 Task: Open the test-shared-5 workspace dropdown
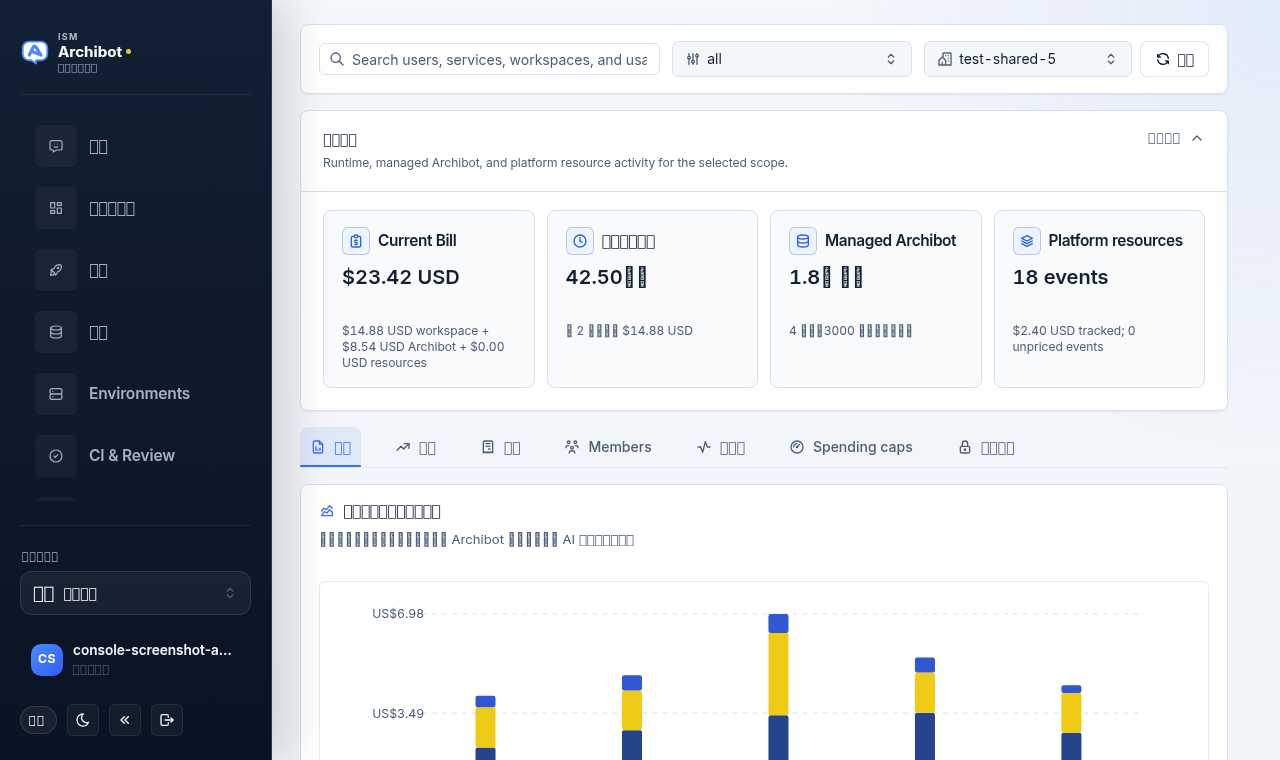1028,59
